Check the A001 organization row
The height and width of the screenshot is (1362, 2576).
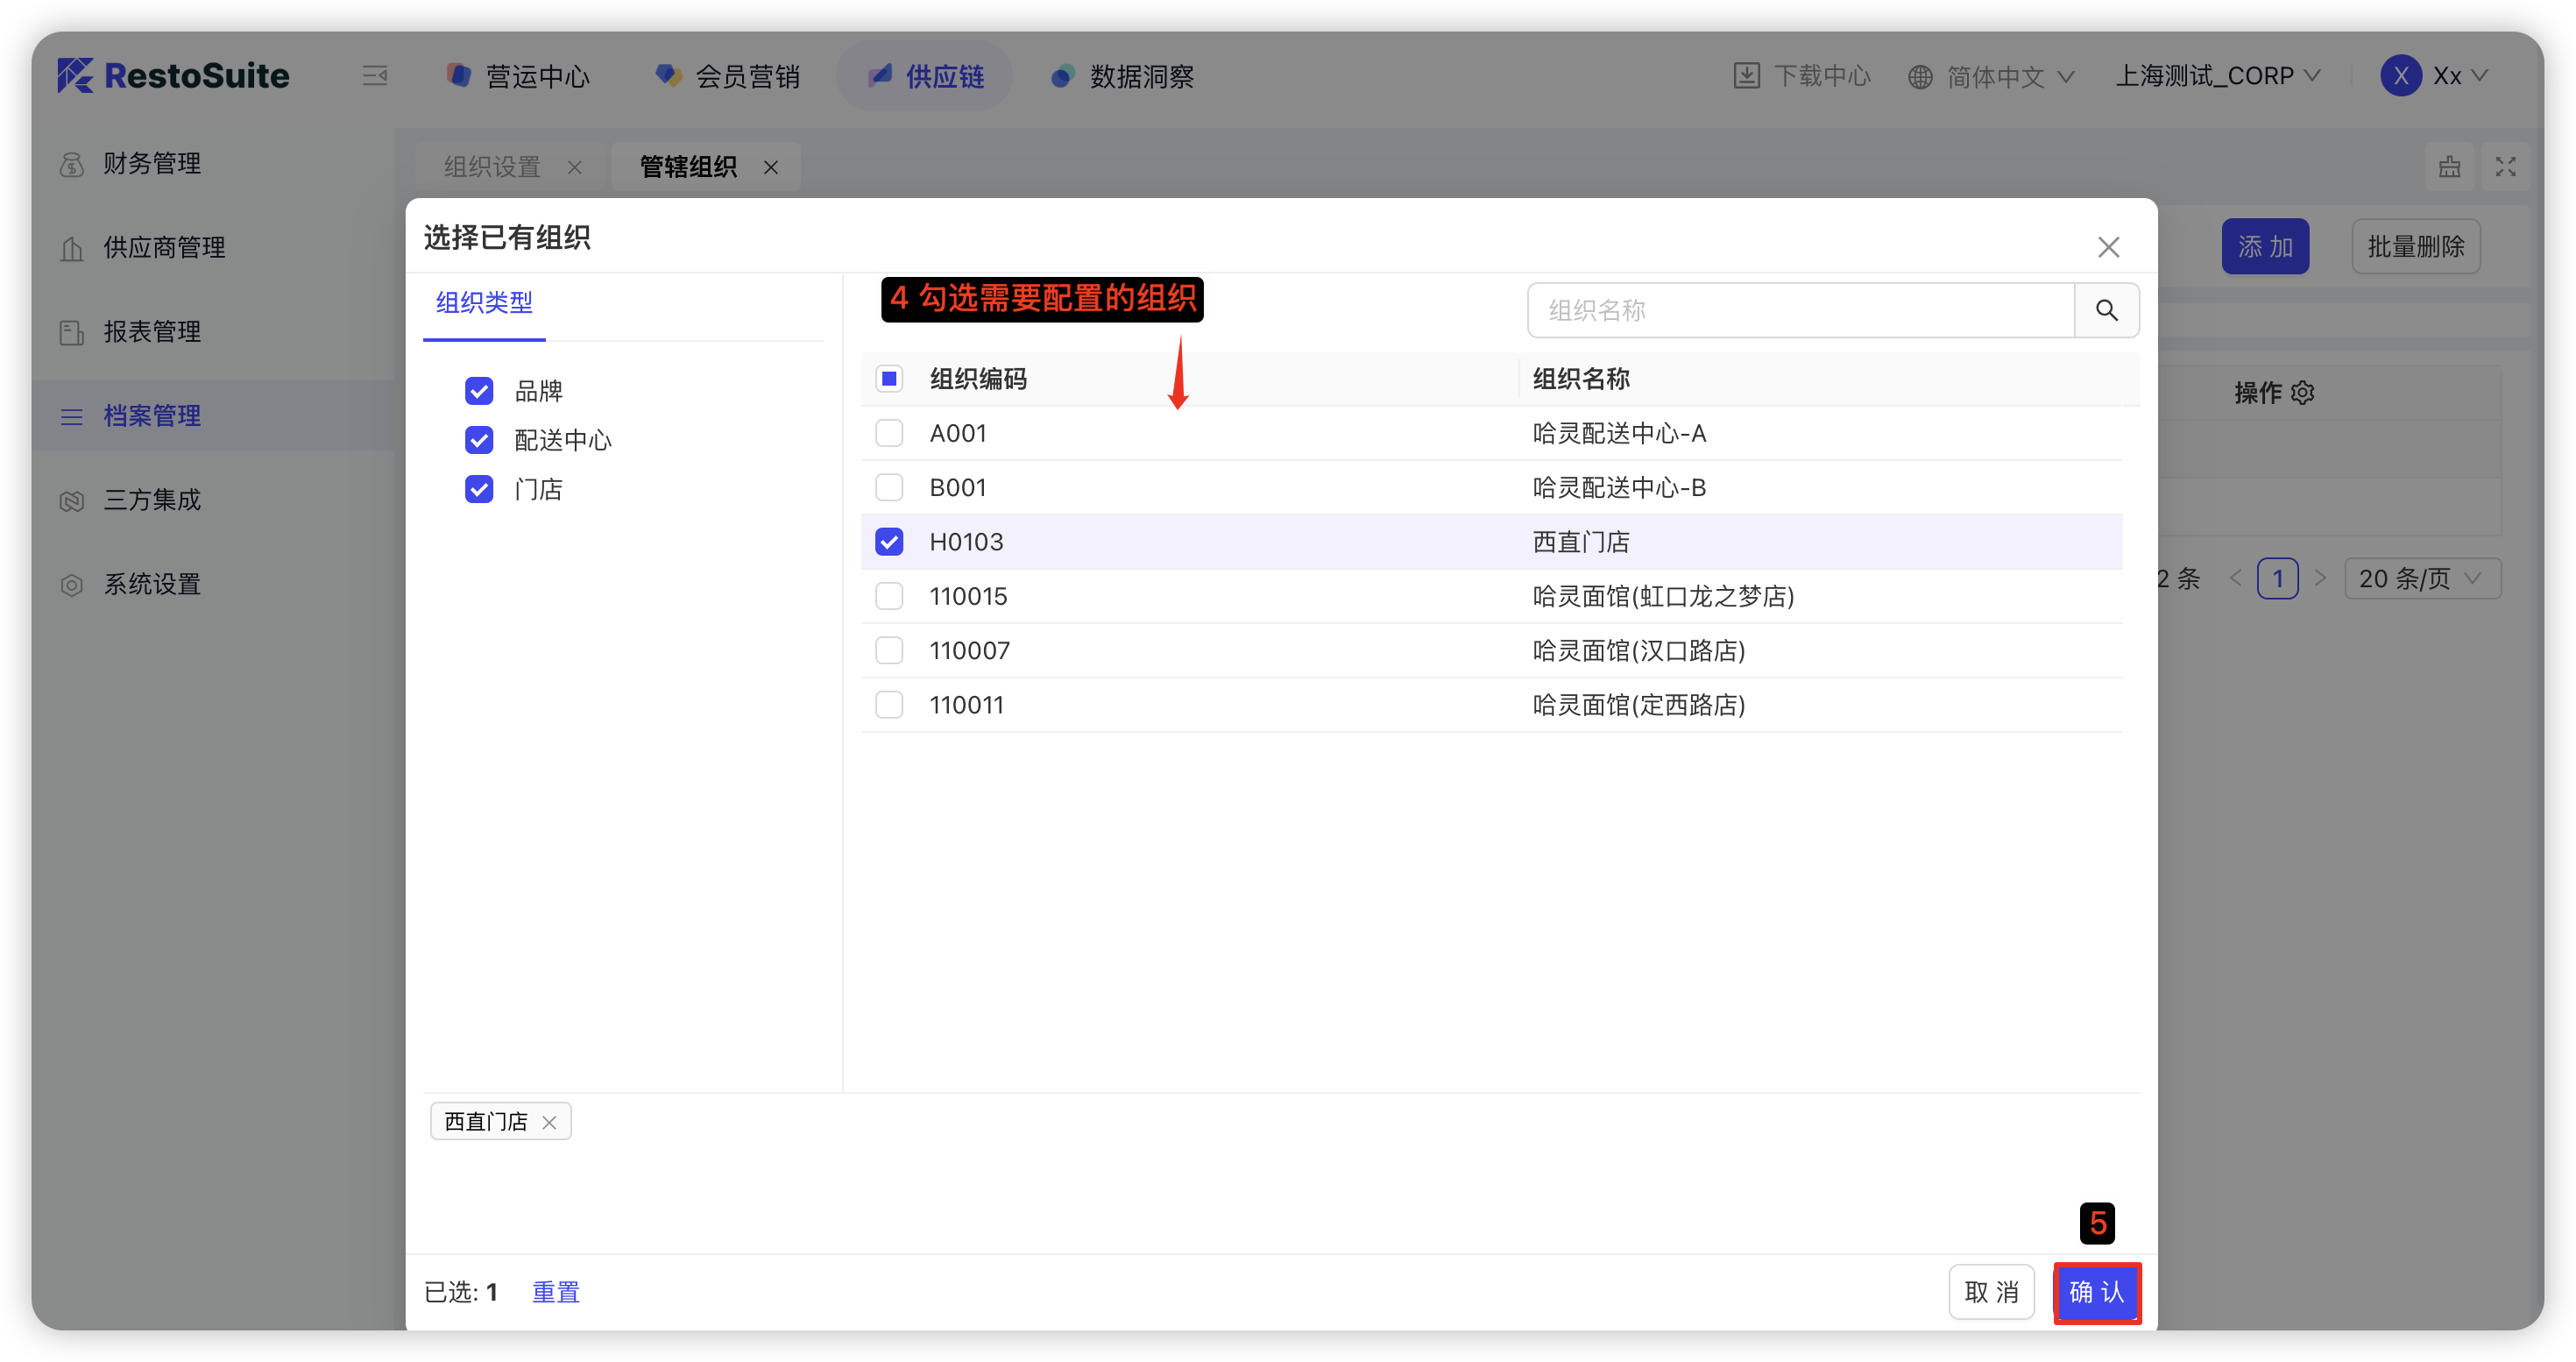[x=888, y=433]
